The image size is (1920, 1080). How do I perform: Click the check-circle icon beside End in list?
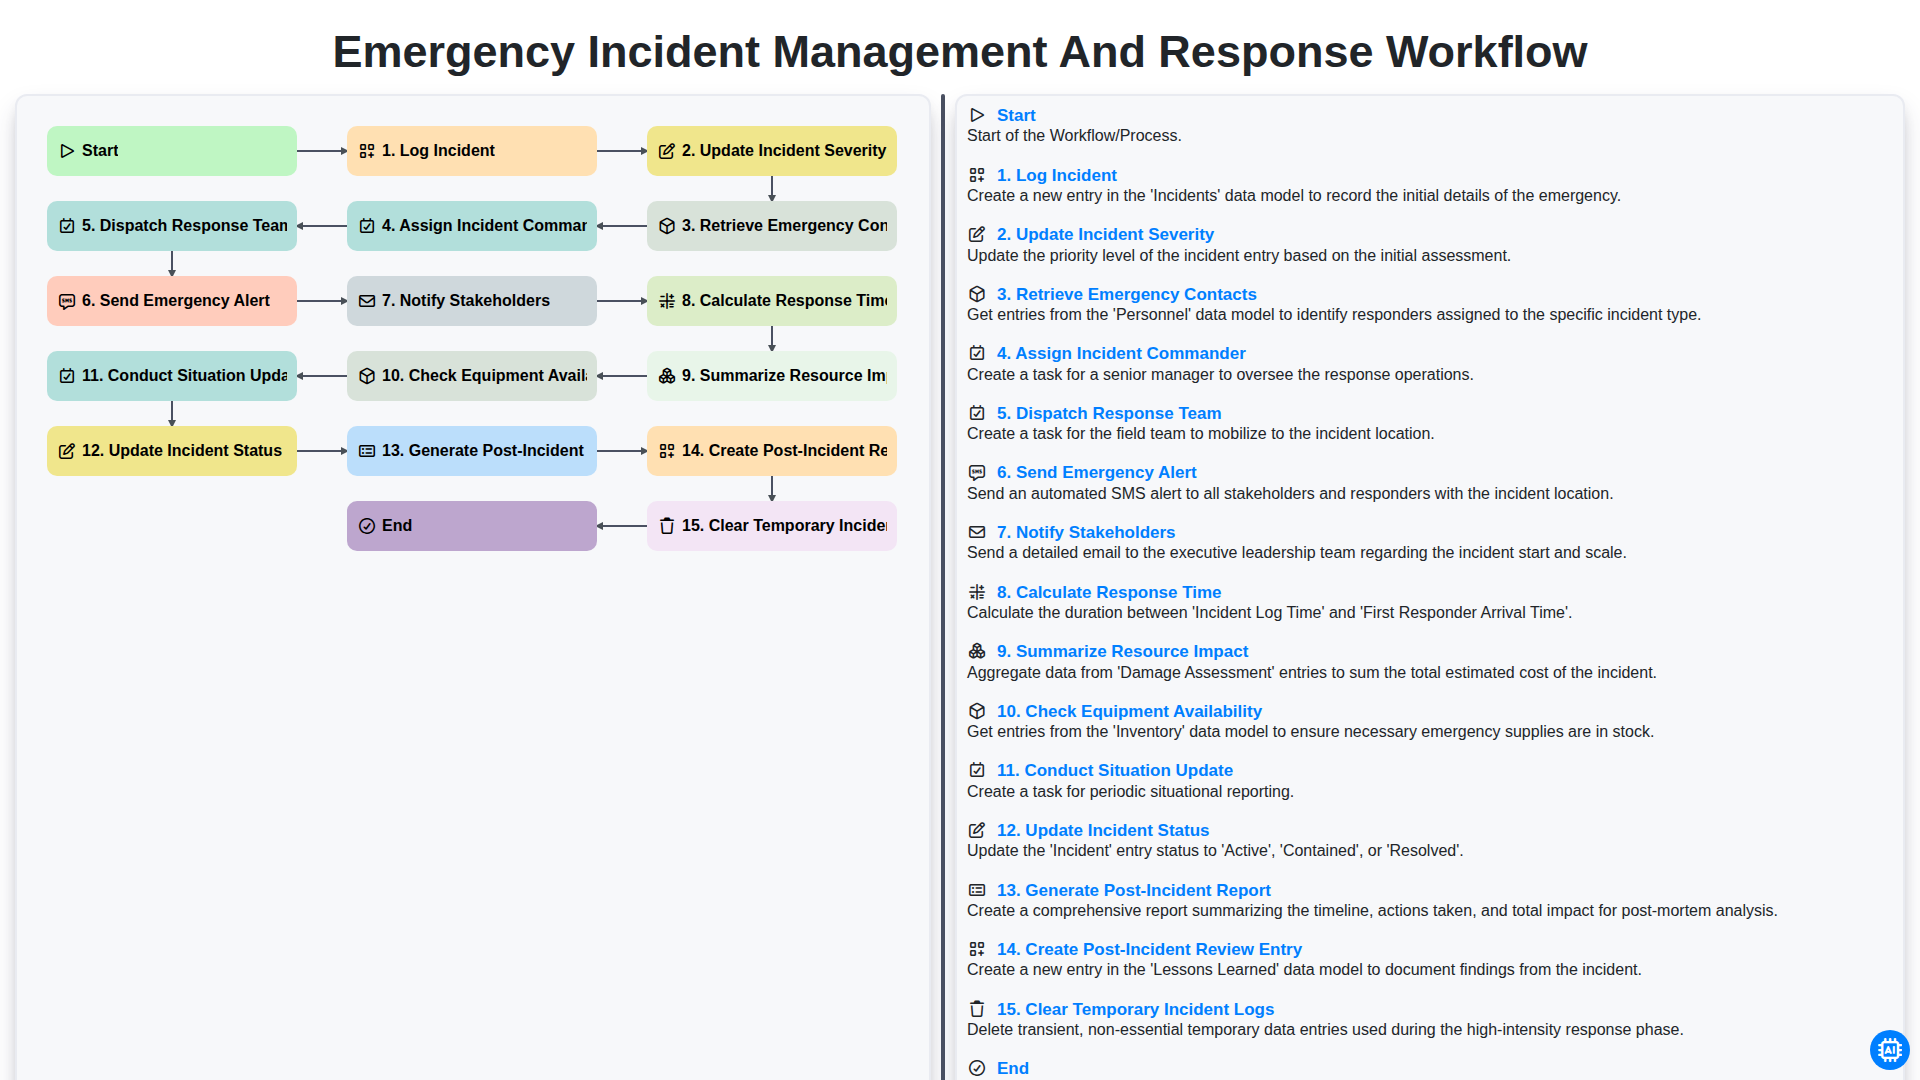tap(977, 1068)
